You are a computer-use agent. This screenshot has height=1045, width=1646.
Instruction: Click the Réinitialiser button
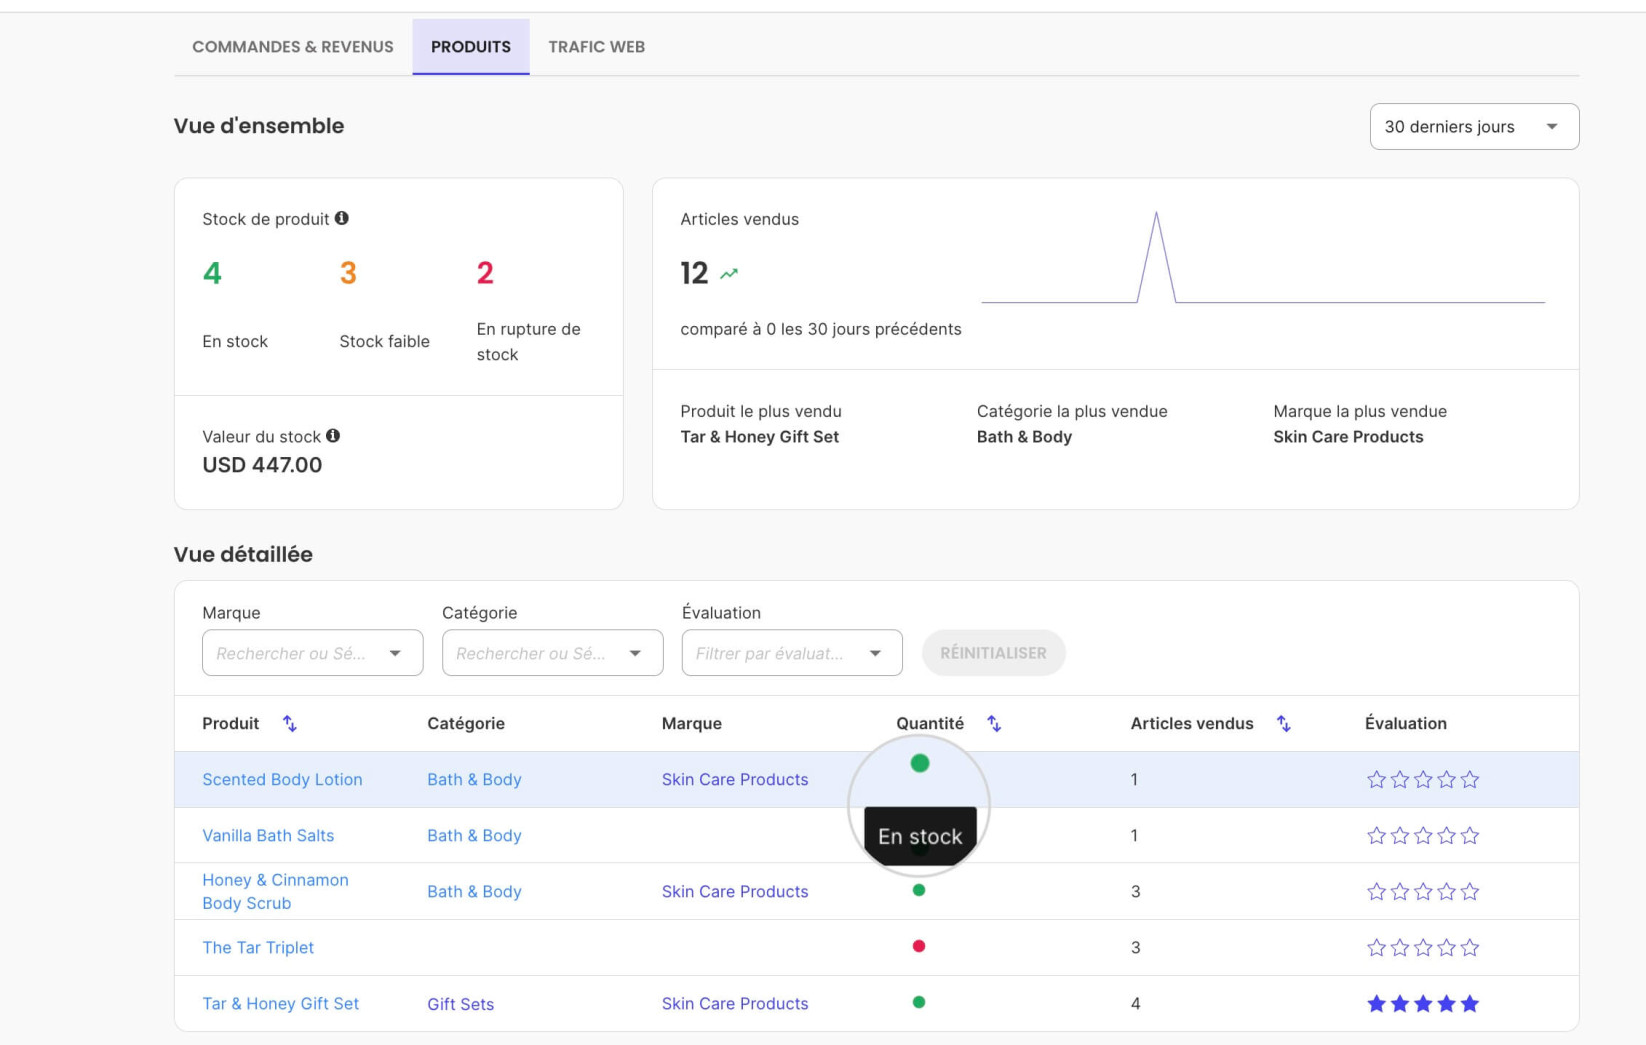point(994,653)
